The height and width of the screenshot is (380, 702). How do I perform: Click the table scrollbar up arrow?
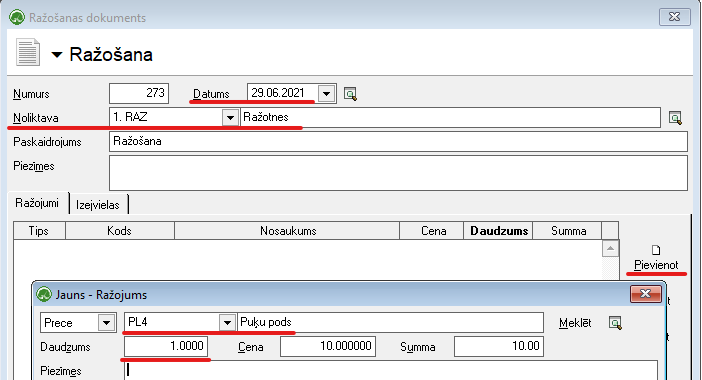pos(610,249)
